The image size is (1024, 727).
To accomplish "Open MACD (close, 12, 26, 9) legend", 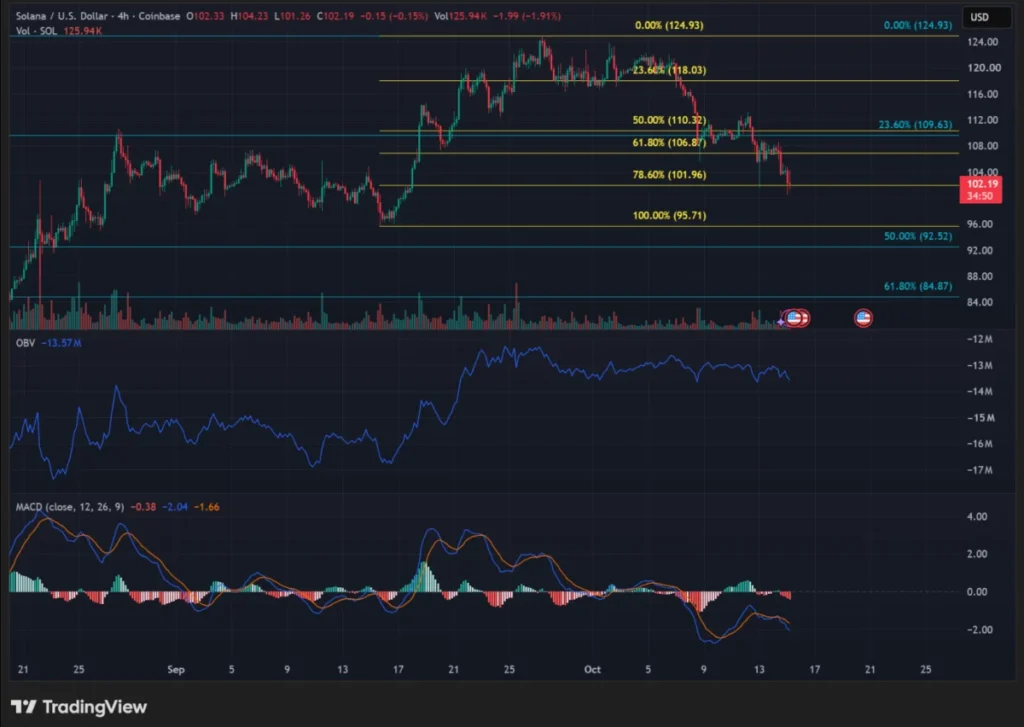I will [x=70, y=507].
